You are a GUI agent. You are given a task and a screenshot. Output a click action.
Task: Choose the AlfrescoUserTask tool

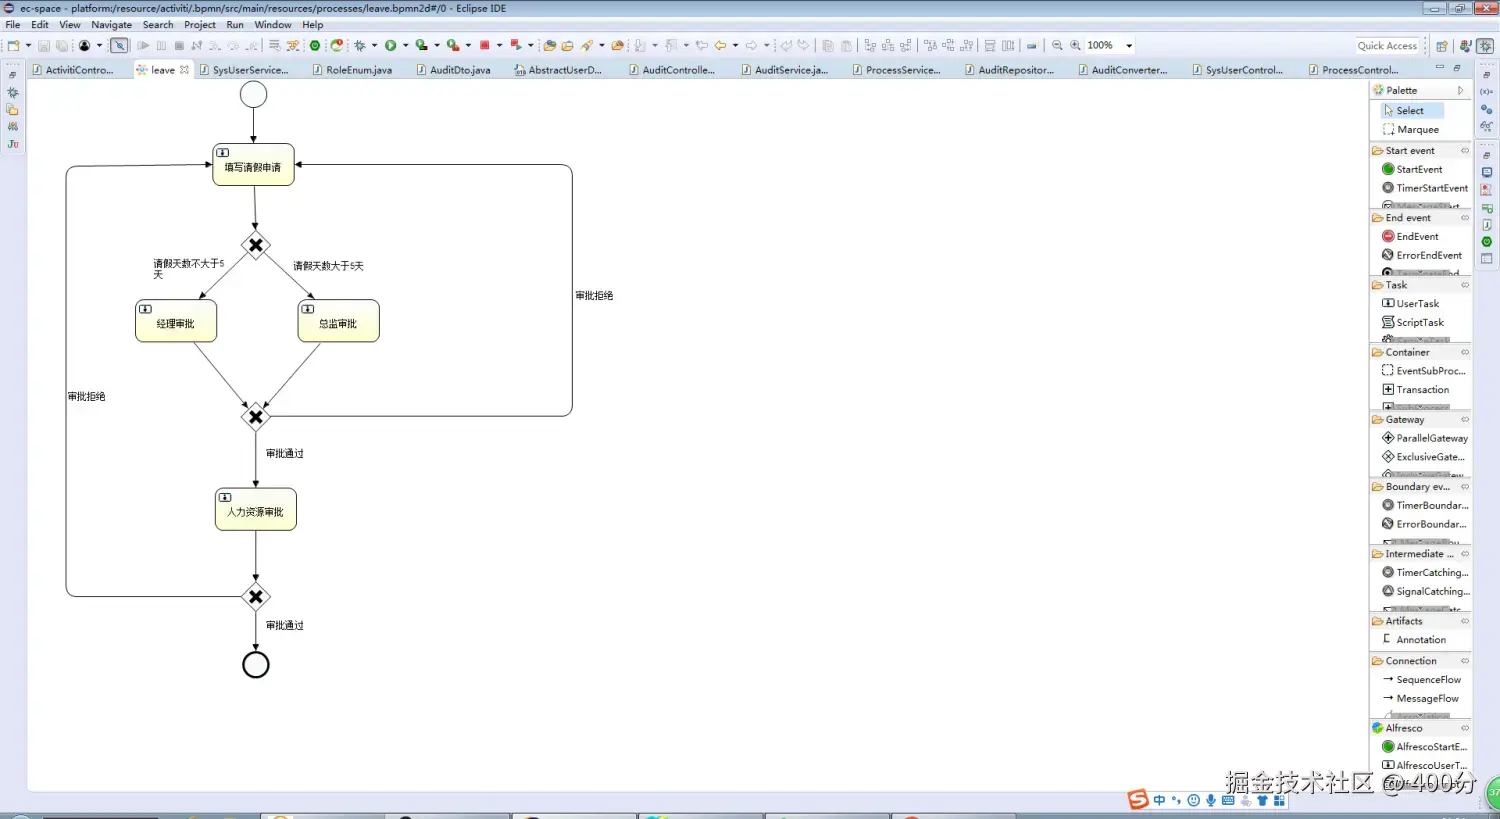pyautogui.click(x=1424, y=765)
